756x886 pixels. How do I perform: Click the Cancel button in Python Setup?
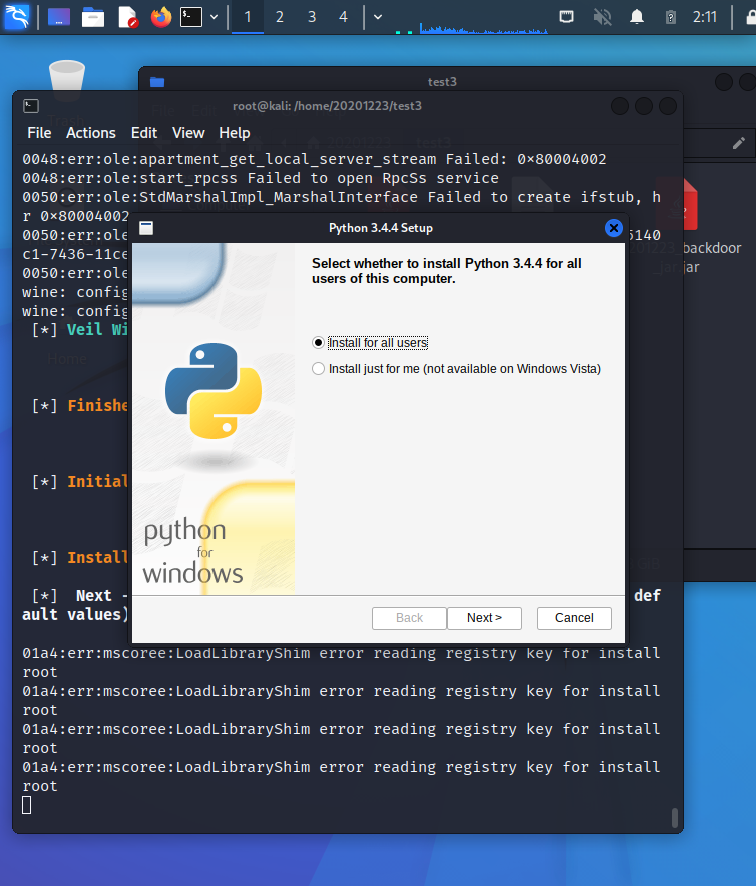click(x=574, y=618)
